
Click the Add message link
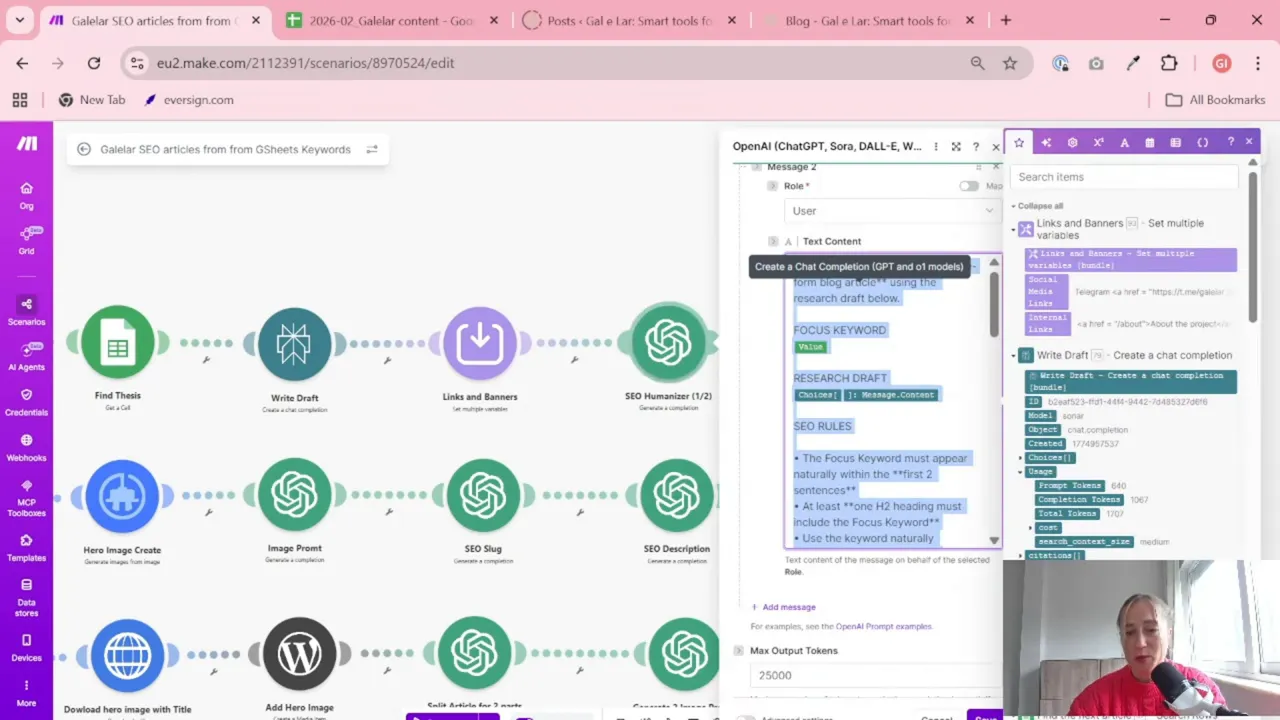click(783, 607)
